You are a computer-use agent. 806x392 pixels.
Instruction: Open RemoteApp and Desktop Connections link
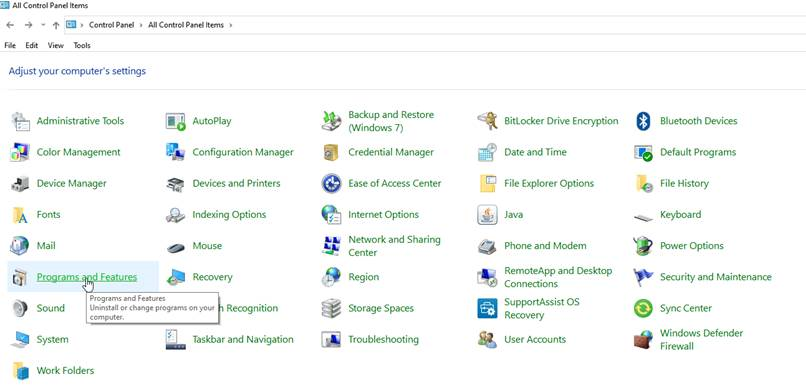[558, 277]
